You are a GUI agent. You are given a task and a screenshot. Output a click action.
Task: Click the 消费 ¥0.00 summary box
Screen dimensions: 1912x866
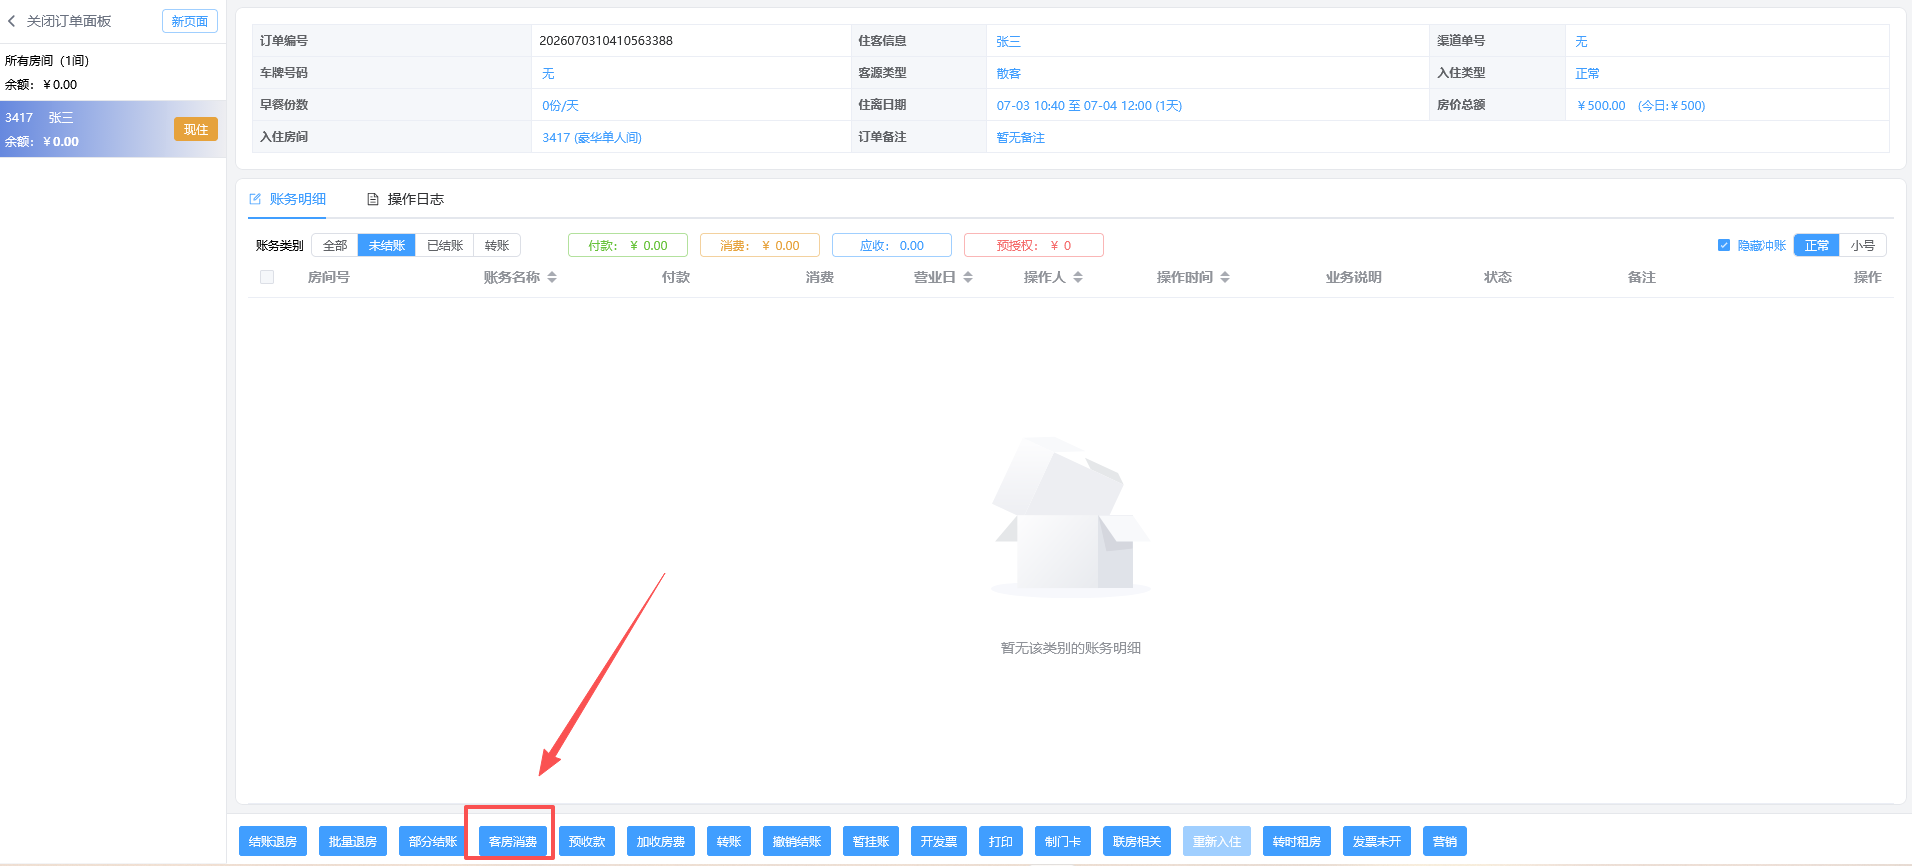[x=760, y=245]
